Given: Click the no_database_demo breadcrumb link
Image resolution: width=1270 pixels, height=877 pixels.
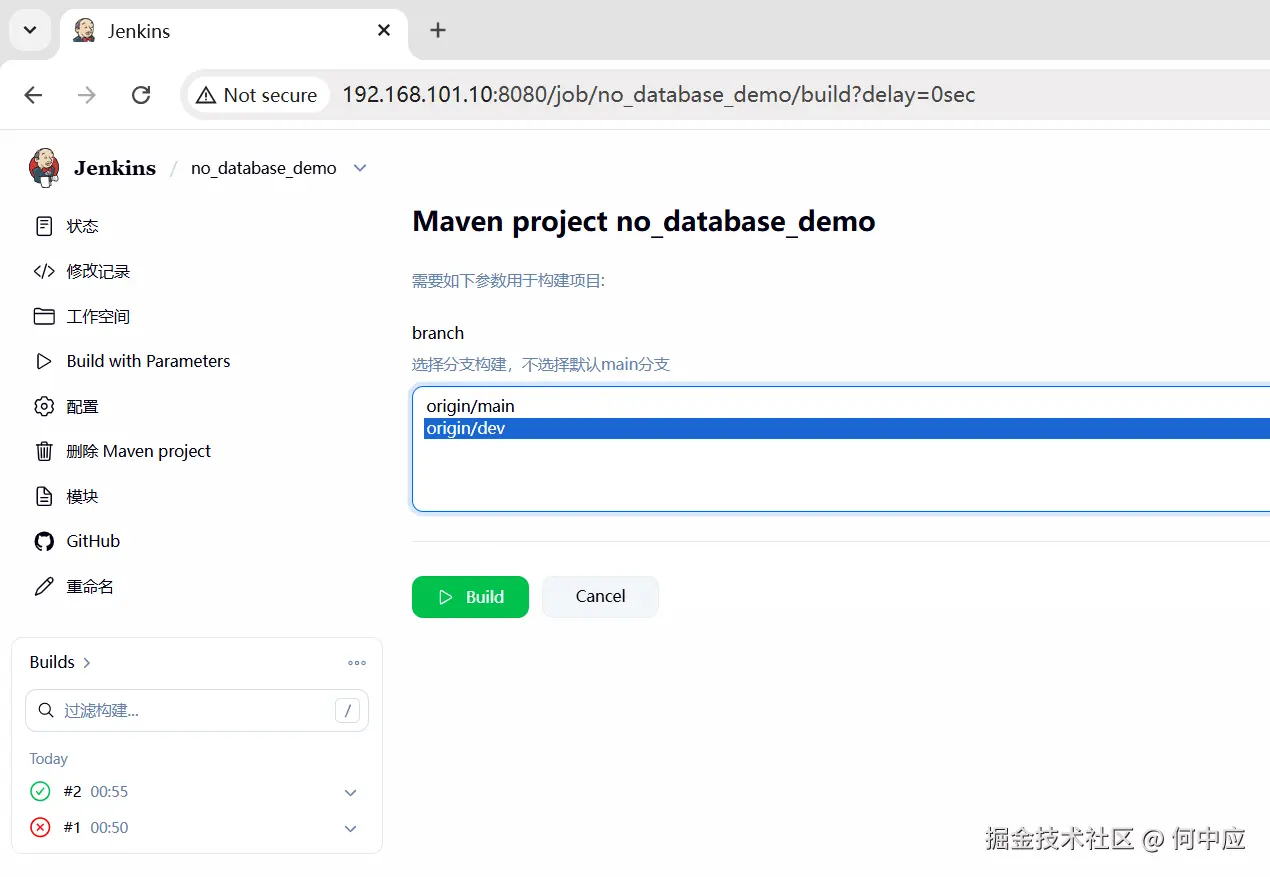Looking at the screenshot, I should (264, 168).
